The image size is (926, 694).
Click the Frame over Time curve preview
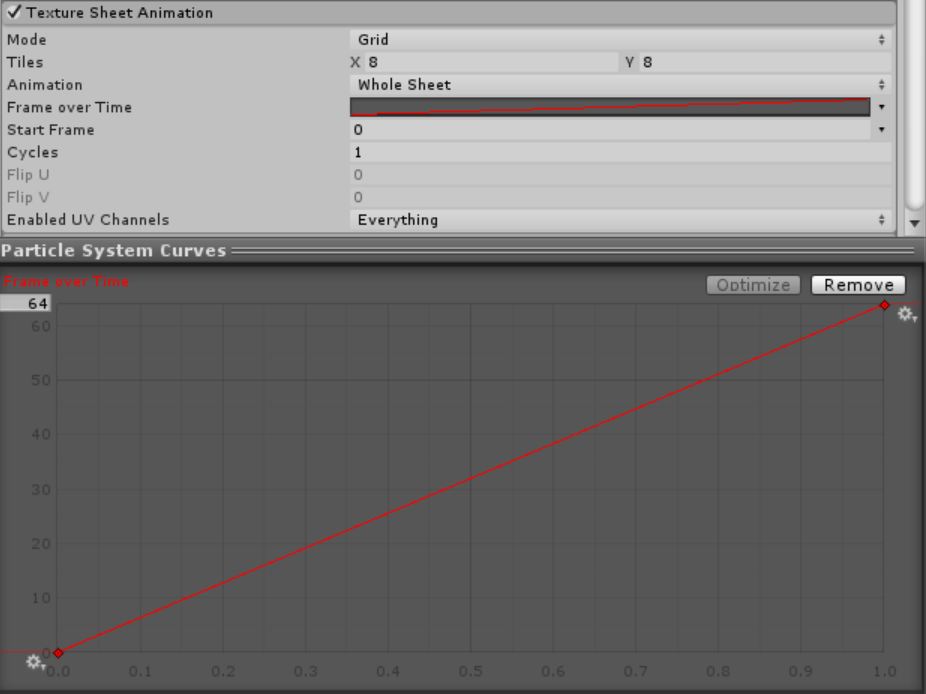coord(610,107)
